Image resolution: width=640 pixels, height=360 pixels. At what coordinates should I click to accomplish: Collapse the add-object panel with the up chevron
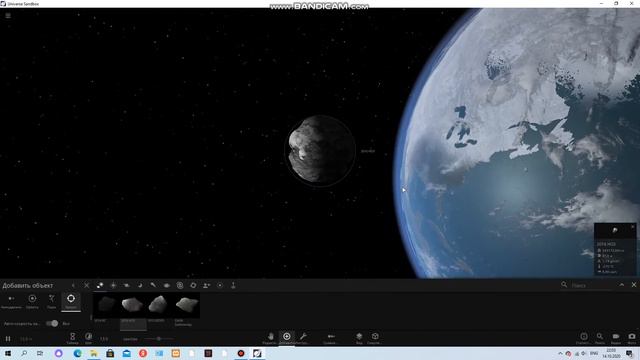click(x=622, y=285)
